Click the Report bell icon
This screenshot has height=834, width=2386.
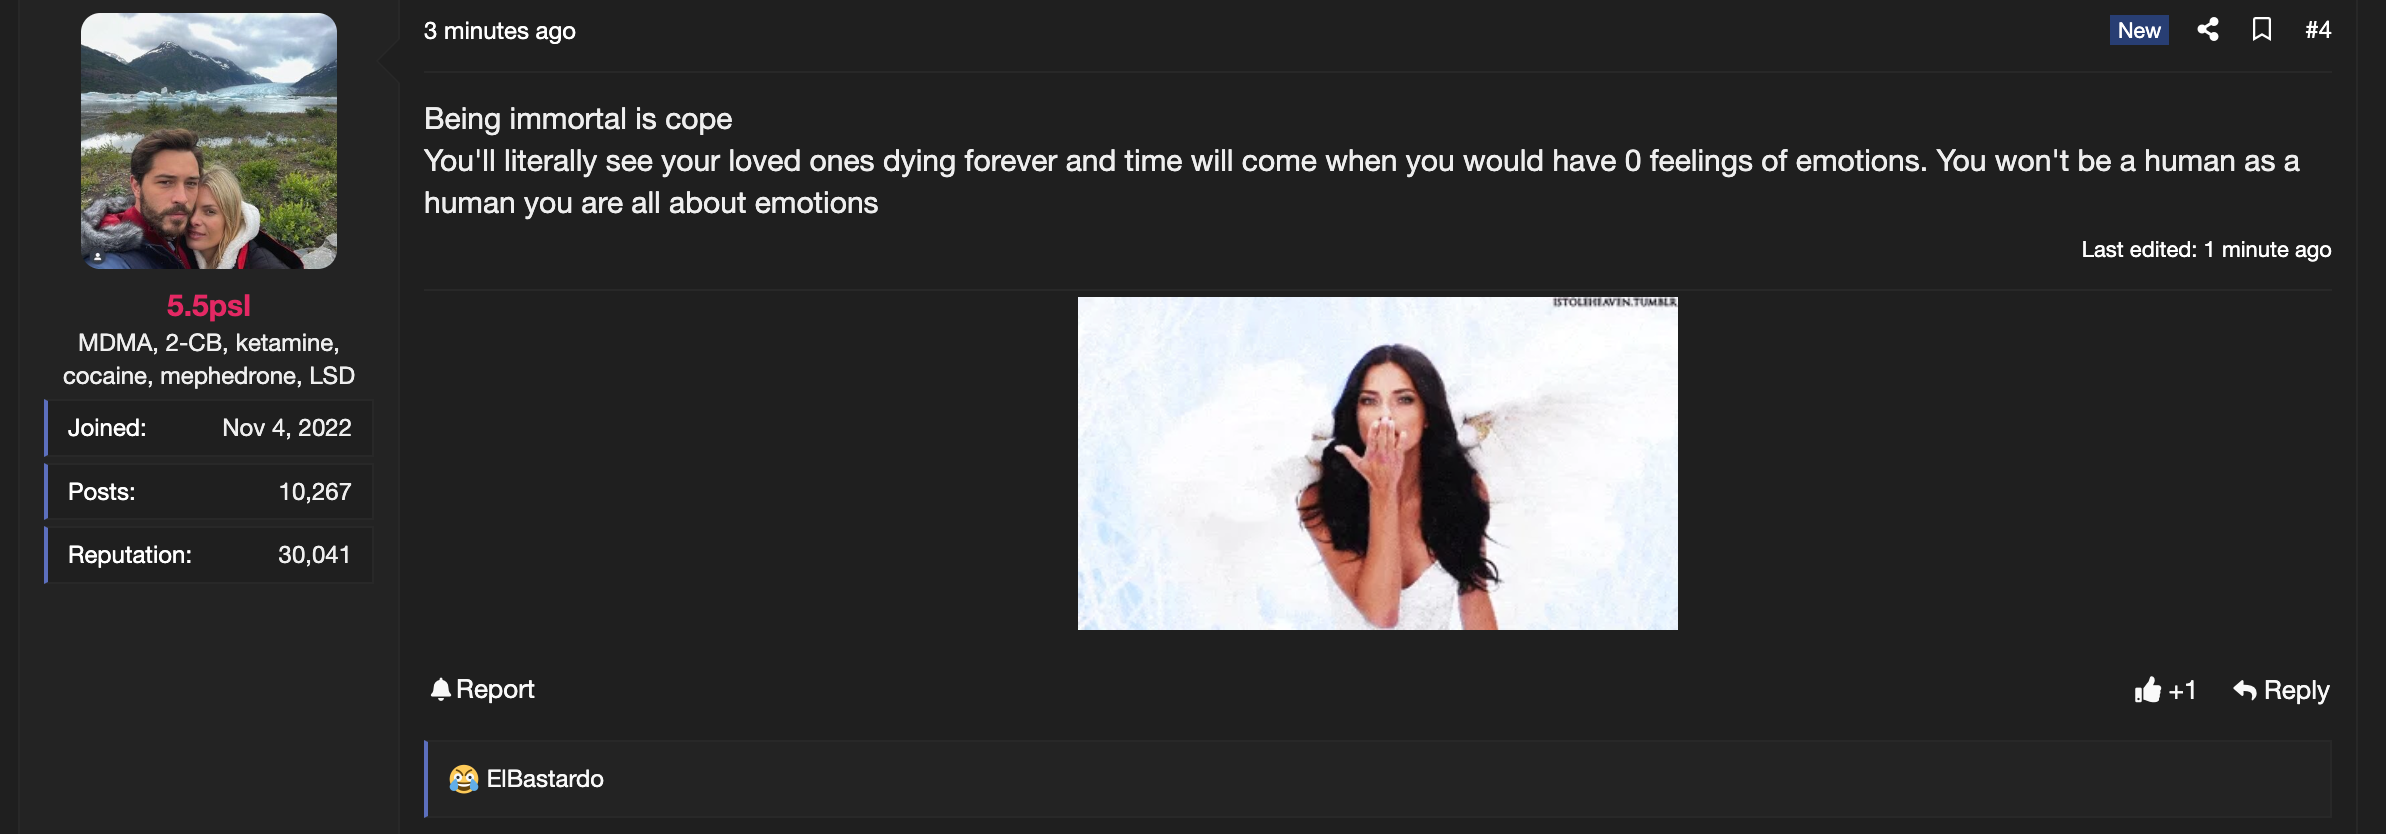tap(440, 689)
